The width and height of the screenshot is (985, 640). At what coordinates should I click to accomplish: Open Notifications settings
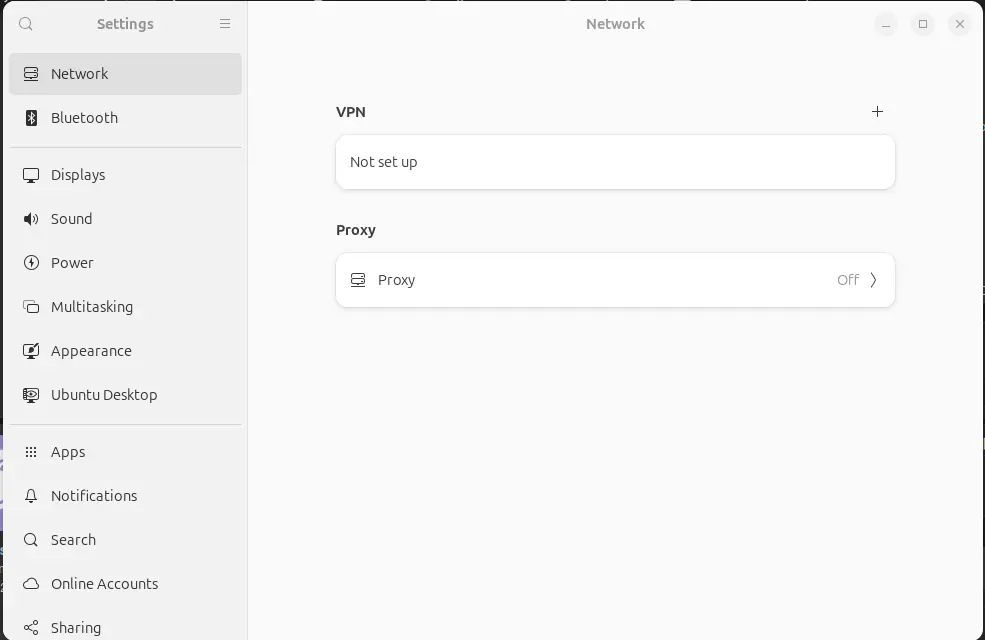click(x=126, y=496)
